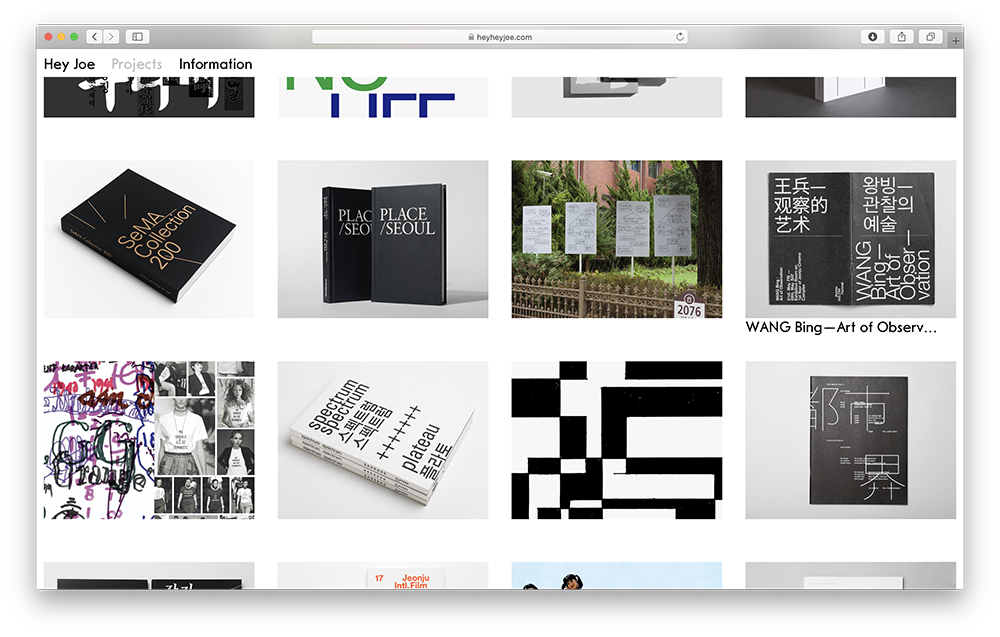The width and height of the screenshot is (1000, 637).
Task: Toggle the Safari sidebar button
Action: [x=137, y=37]
